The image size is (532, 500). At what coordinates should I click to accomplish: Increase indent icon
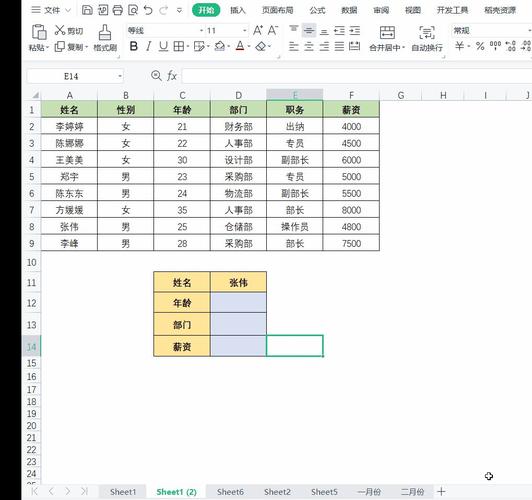pyautogui.click(x=355, y=31)
